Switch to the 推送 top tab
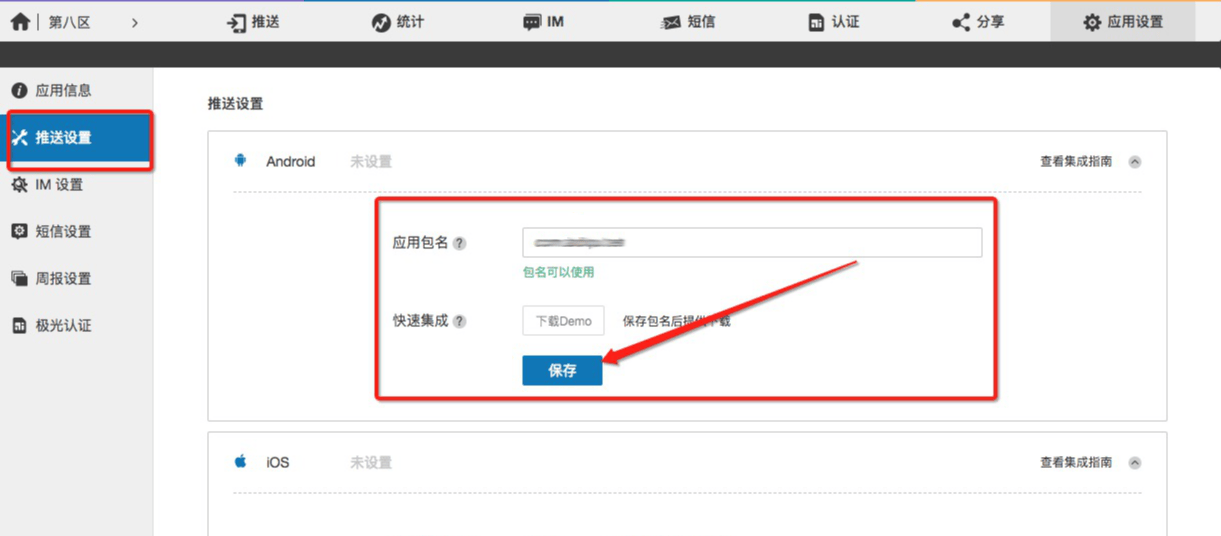 click(x=253, y=22)
